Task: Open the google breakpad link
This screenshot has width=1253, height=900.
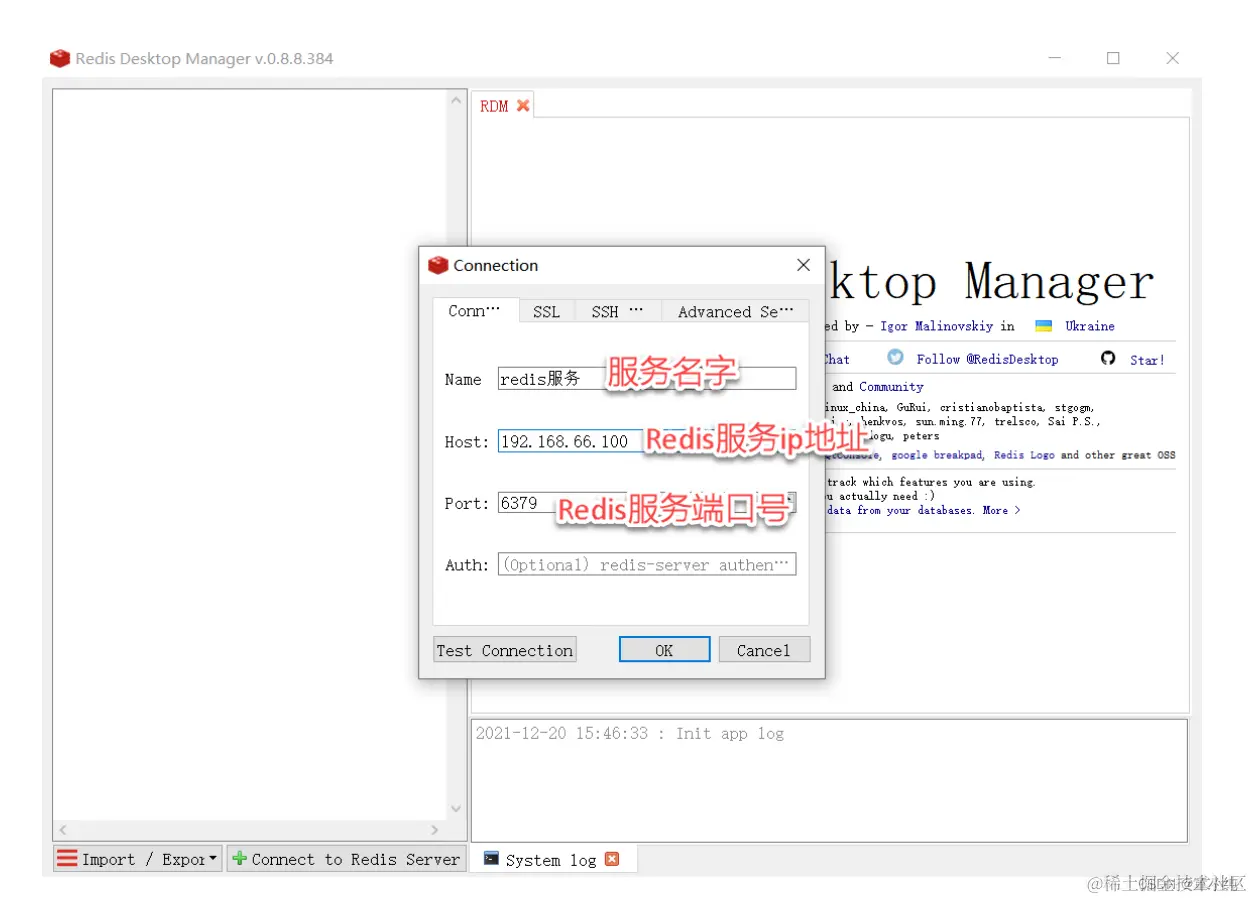Action: (938, 455)
